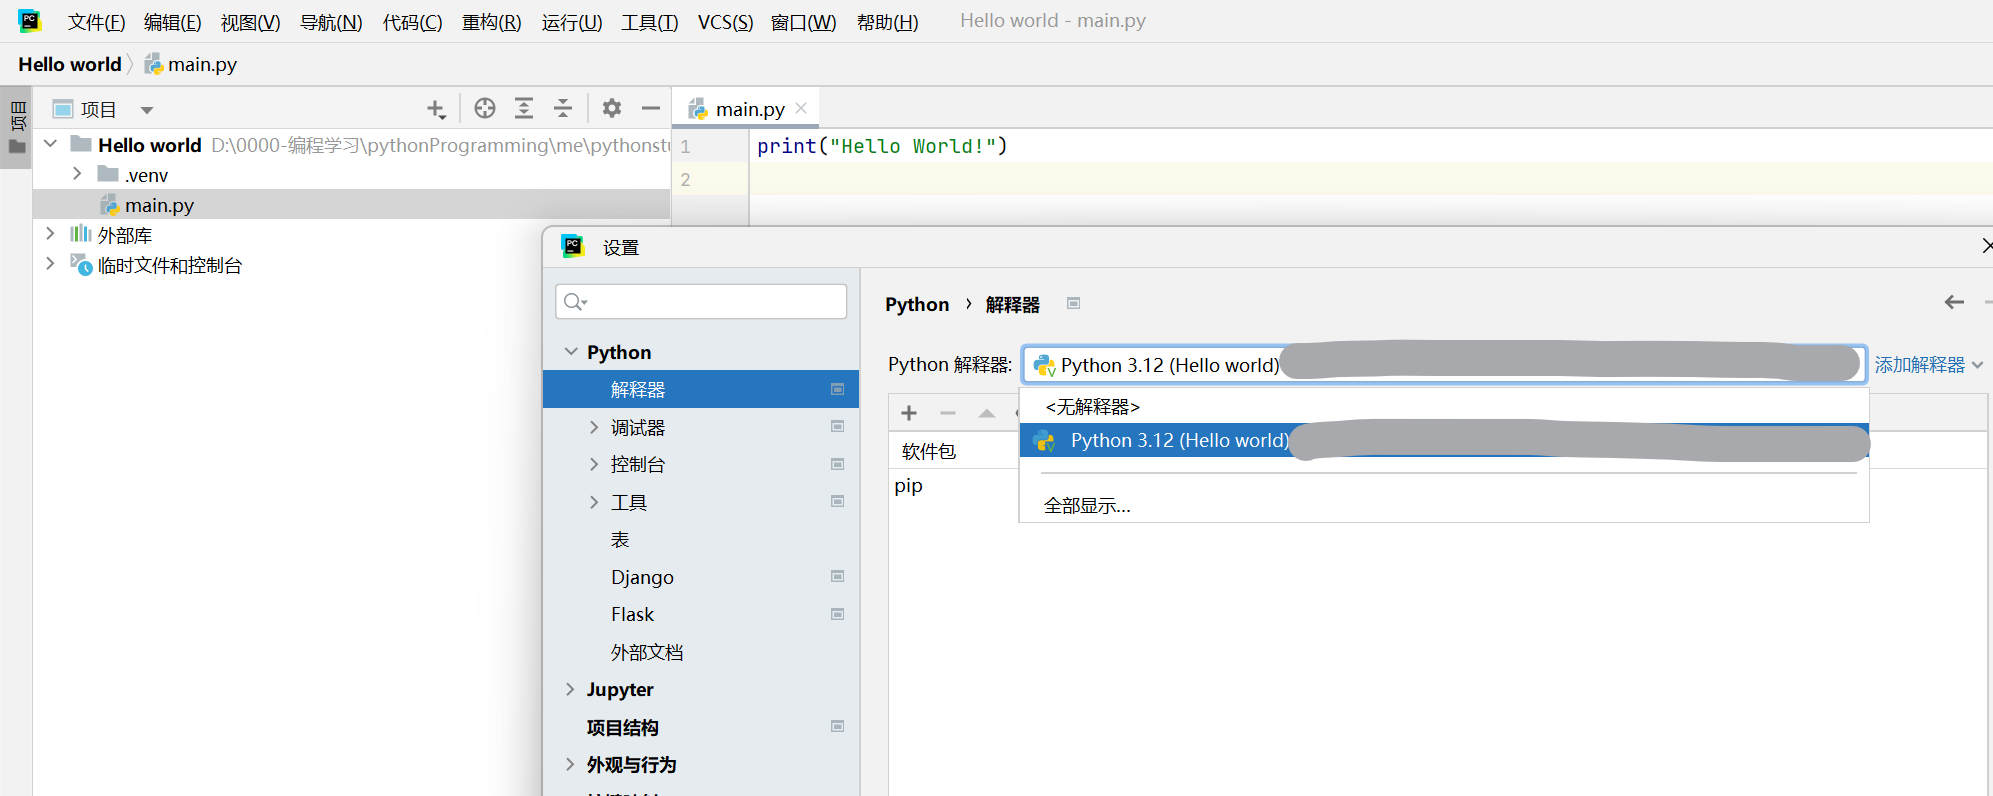Expand the 工具 settings node under Python
The height and width of the screenshot is (796, 1993).
594,502
